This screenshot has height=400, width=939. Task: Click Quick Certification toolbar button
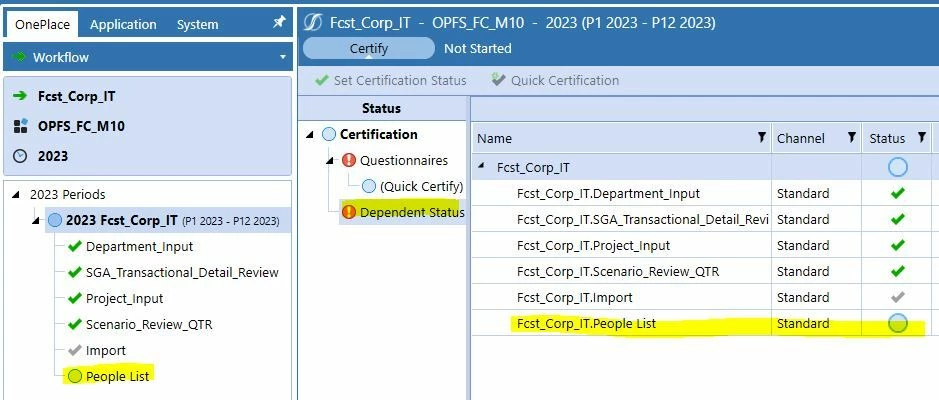[555, 80]
